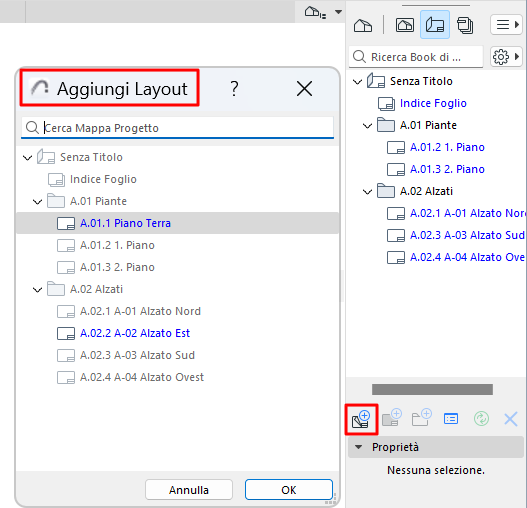527x508 pixels.
Task: Click Ricerca Book di search field
Action: [416, 57]
